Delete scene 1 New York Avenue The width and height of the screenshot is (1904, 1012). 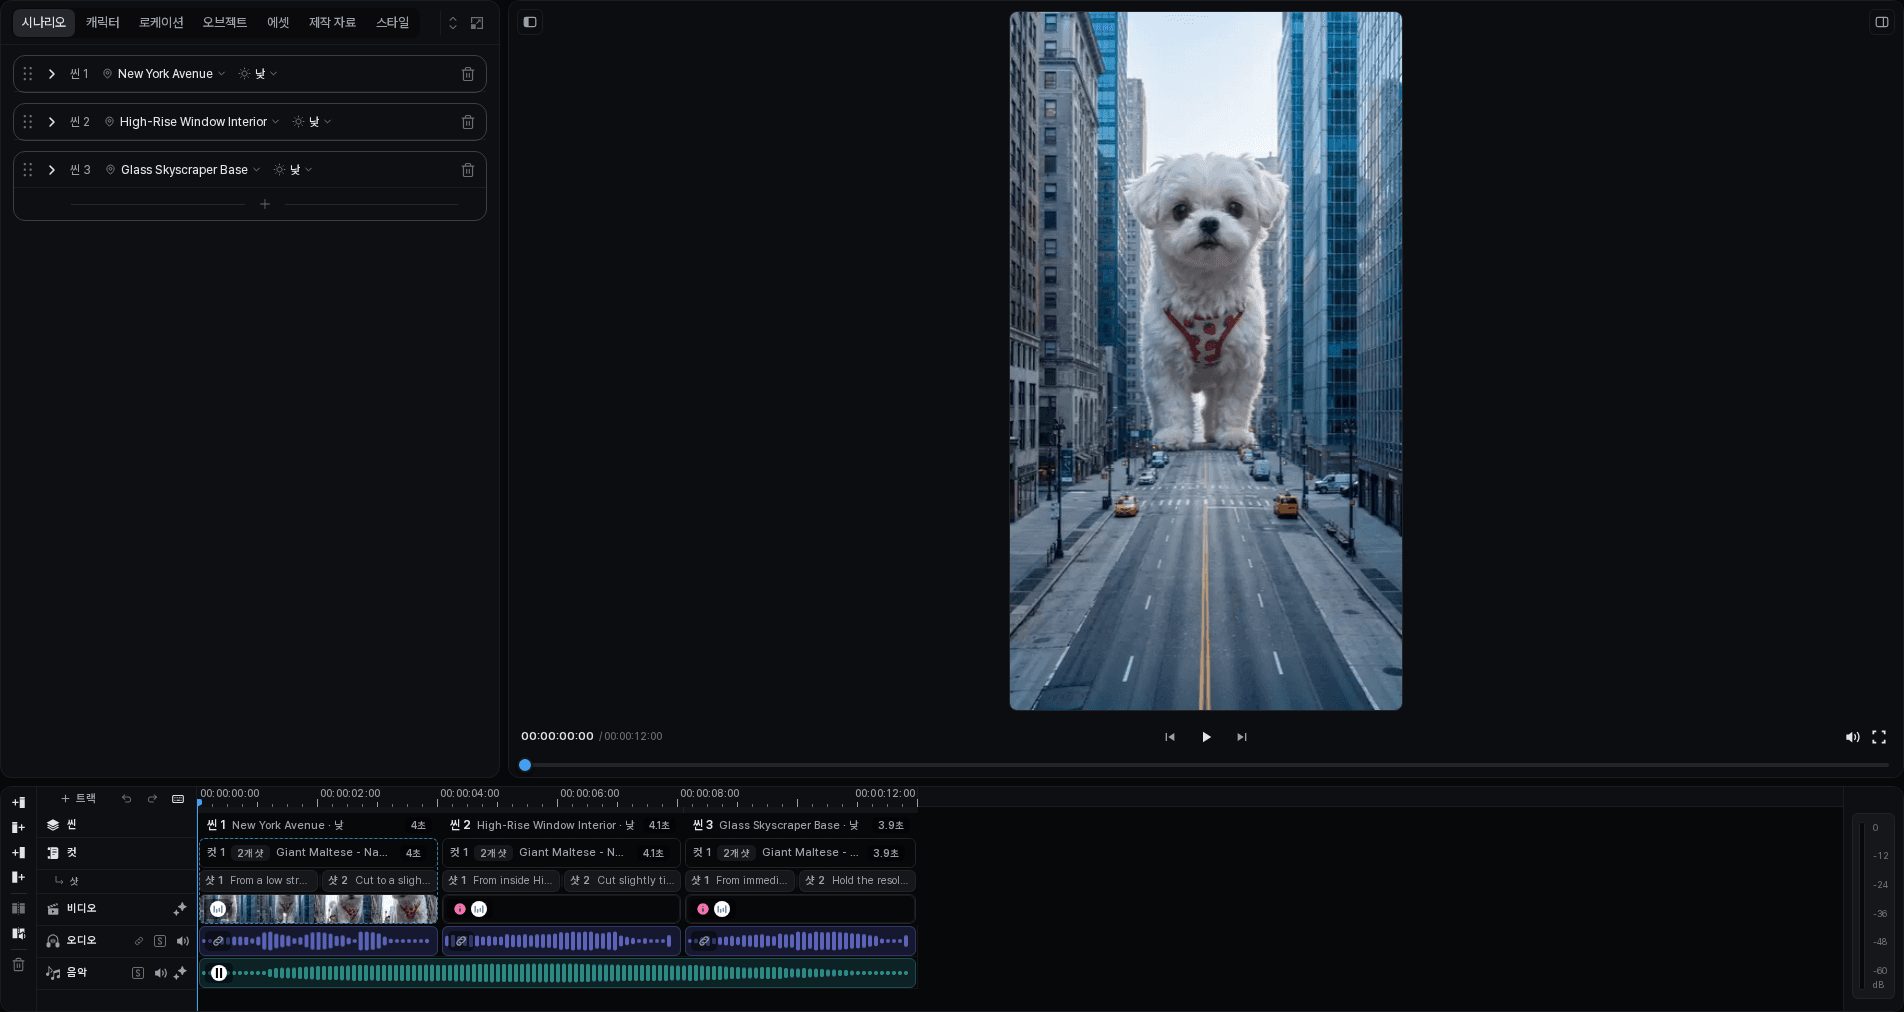coord(467,74)
